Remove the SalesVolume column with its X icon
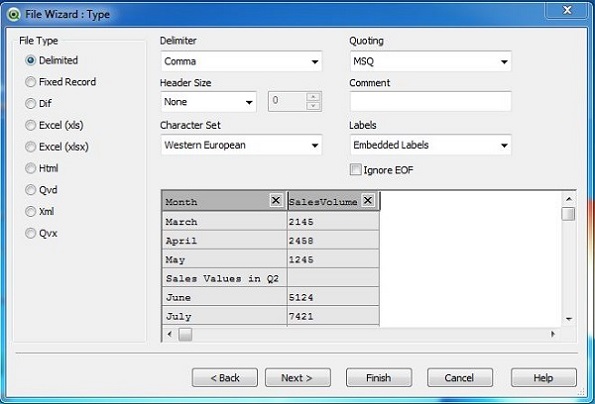 point(368,200)
